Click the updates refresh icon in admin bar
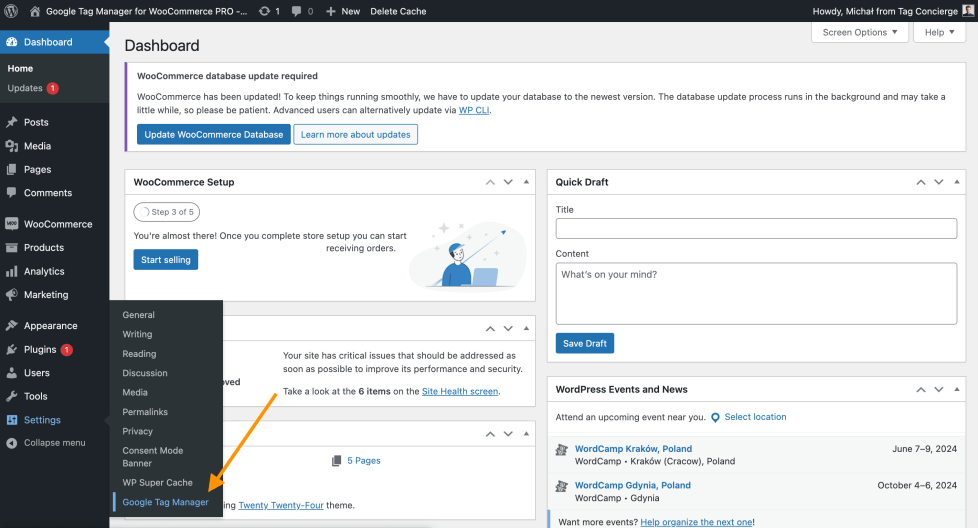Screen dimensions: 978x528 [264, 11]
